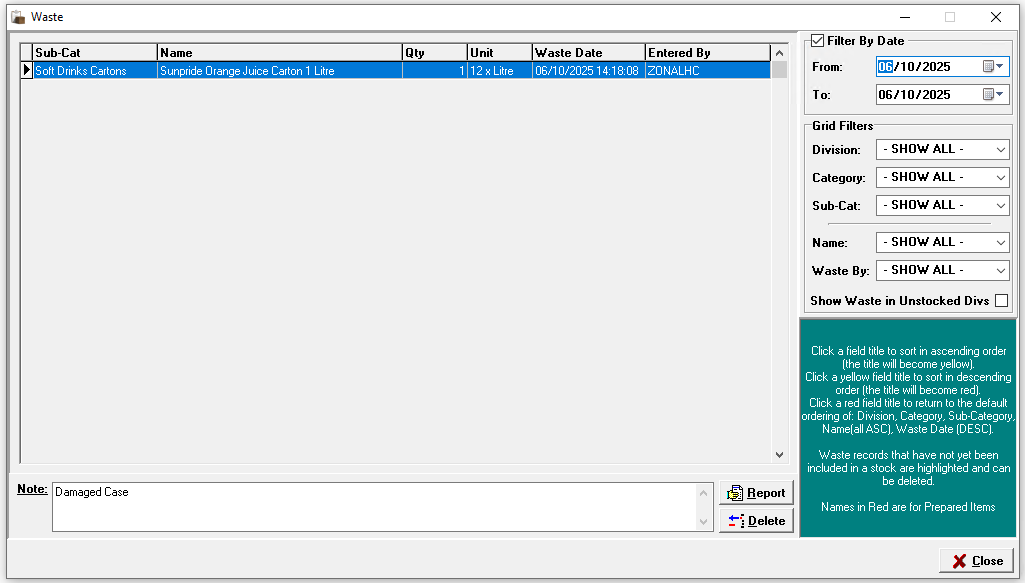This screenshot has height=583, width=1025.
Task: Sort by the Entered By column header
Action: (x=706, y=53)
